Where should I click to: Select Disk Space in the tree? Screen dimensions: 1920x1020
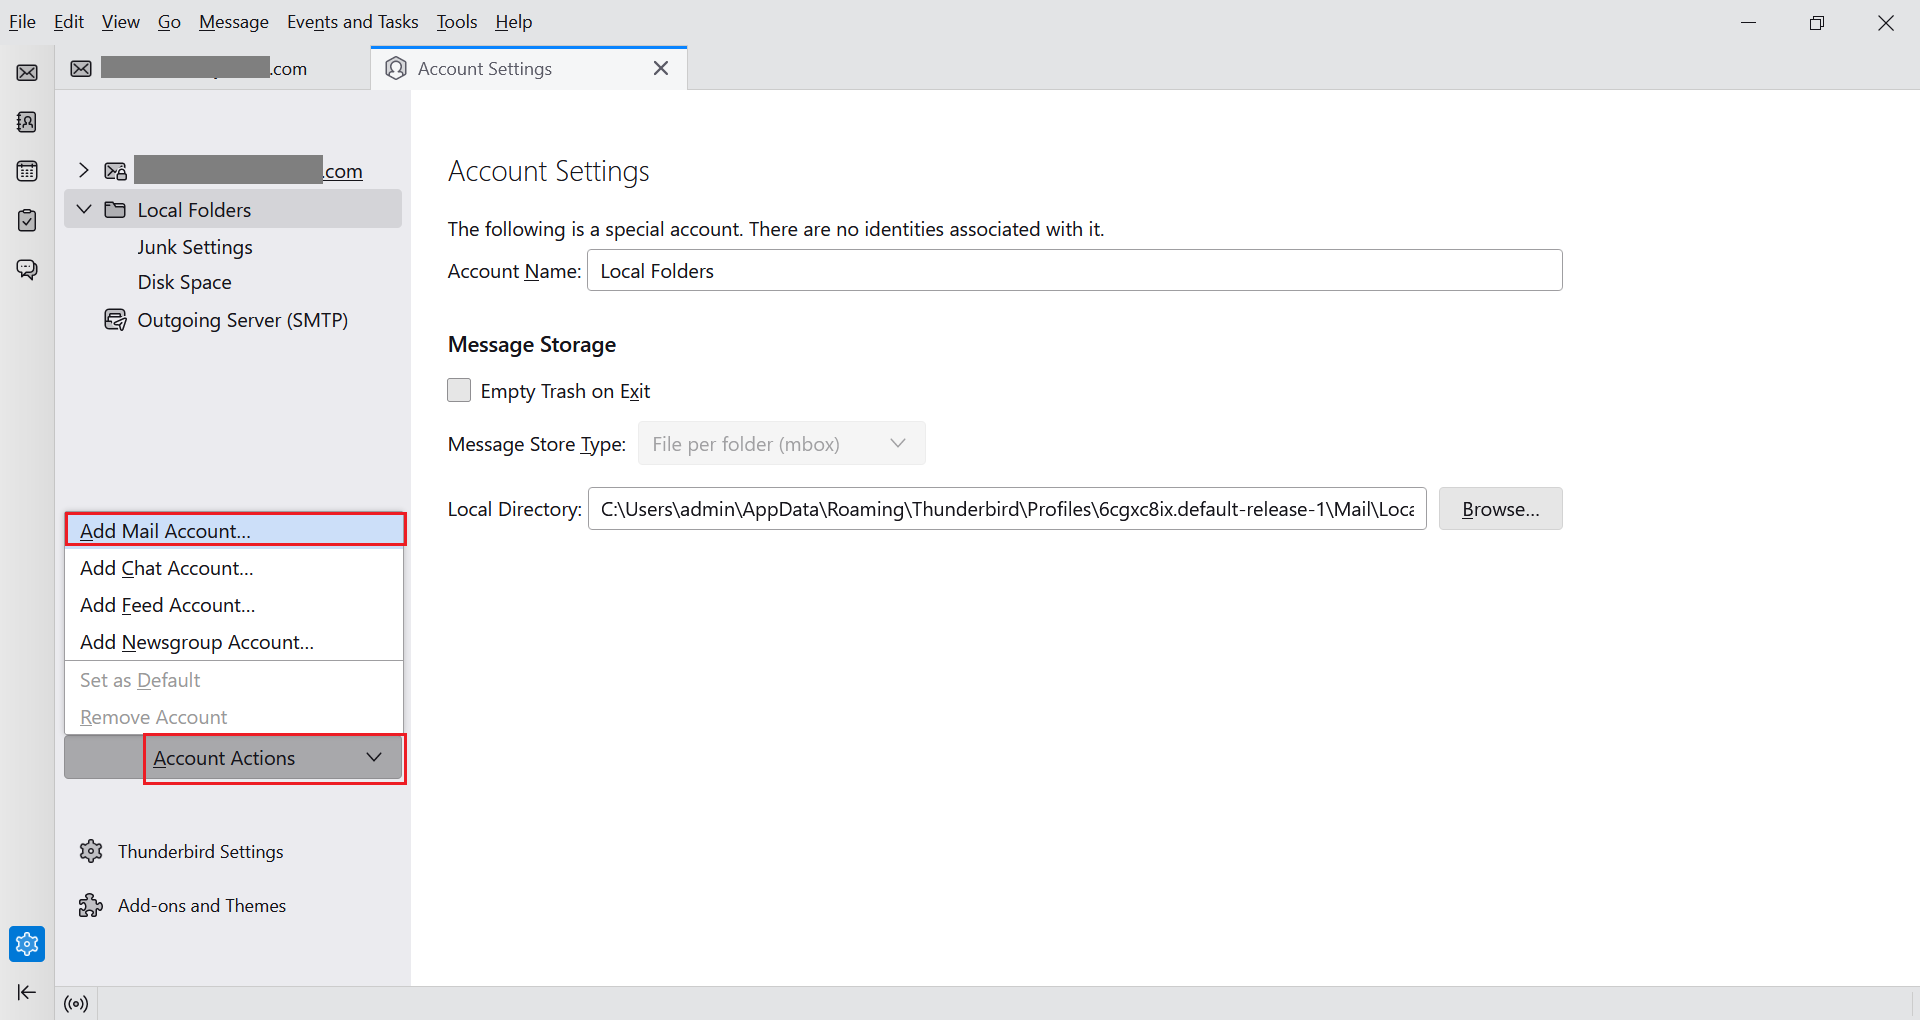pyautogui.click(x=184, y=282)
